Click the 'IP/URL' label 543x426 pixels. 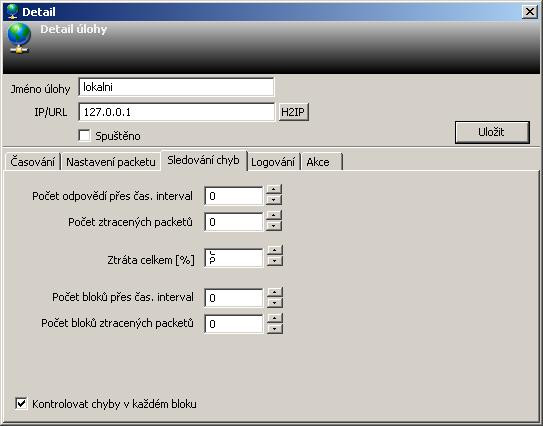(51, 112)
